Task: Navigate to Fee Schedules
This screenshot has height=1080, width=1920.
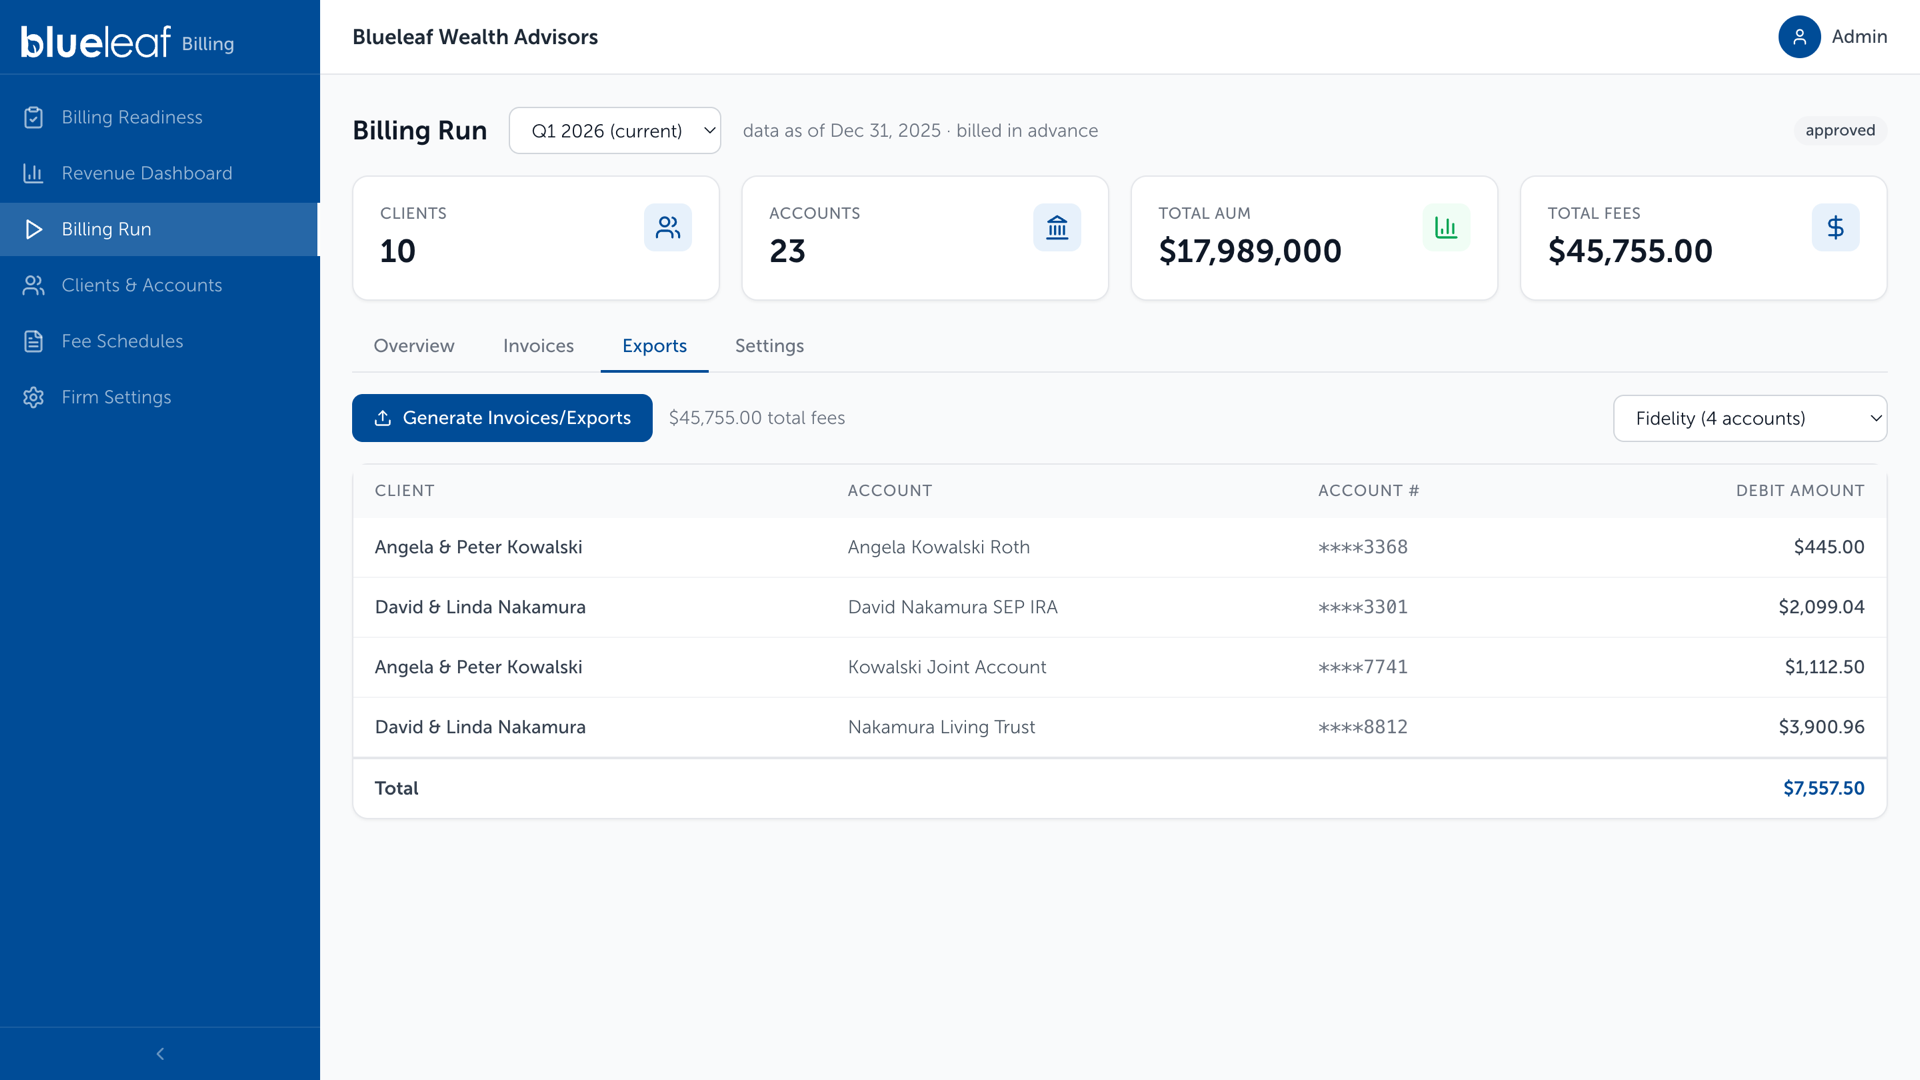Action: (x=160, y=341)
